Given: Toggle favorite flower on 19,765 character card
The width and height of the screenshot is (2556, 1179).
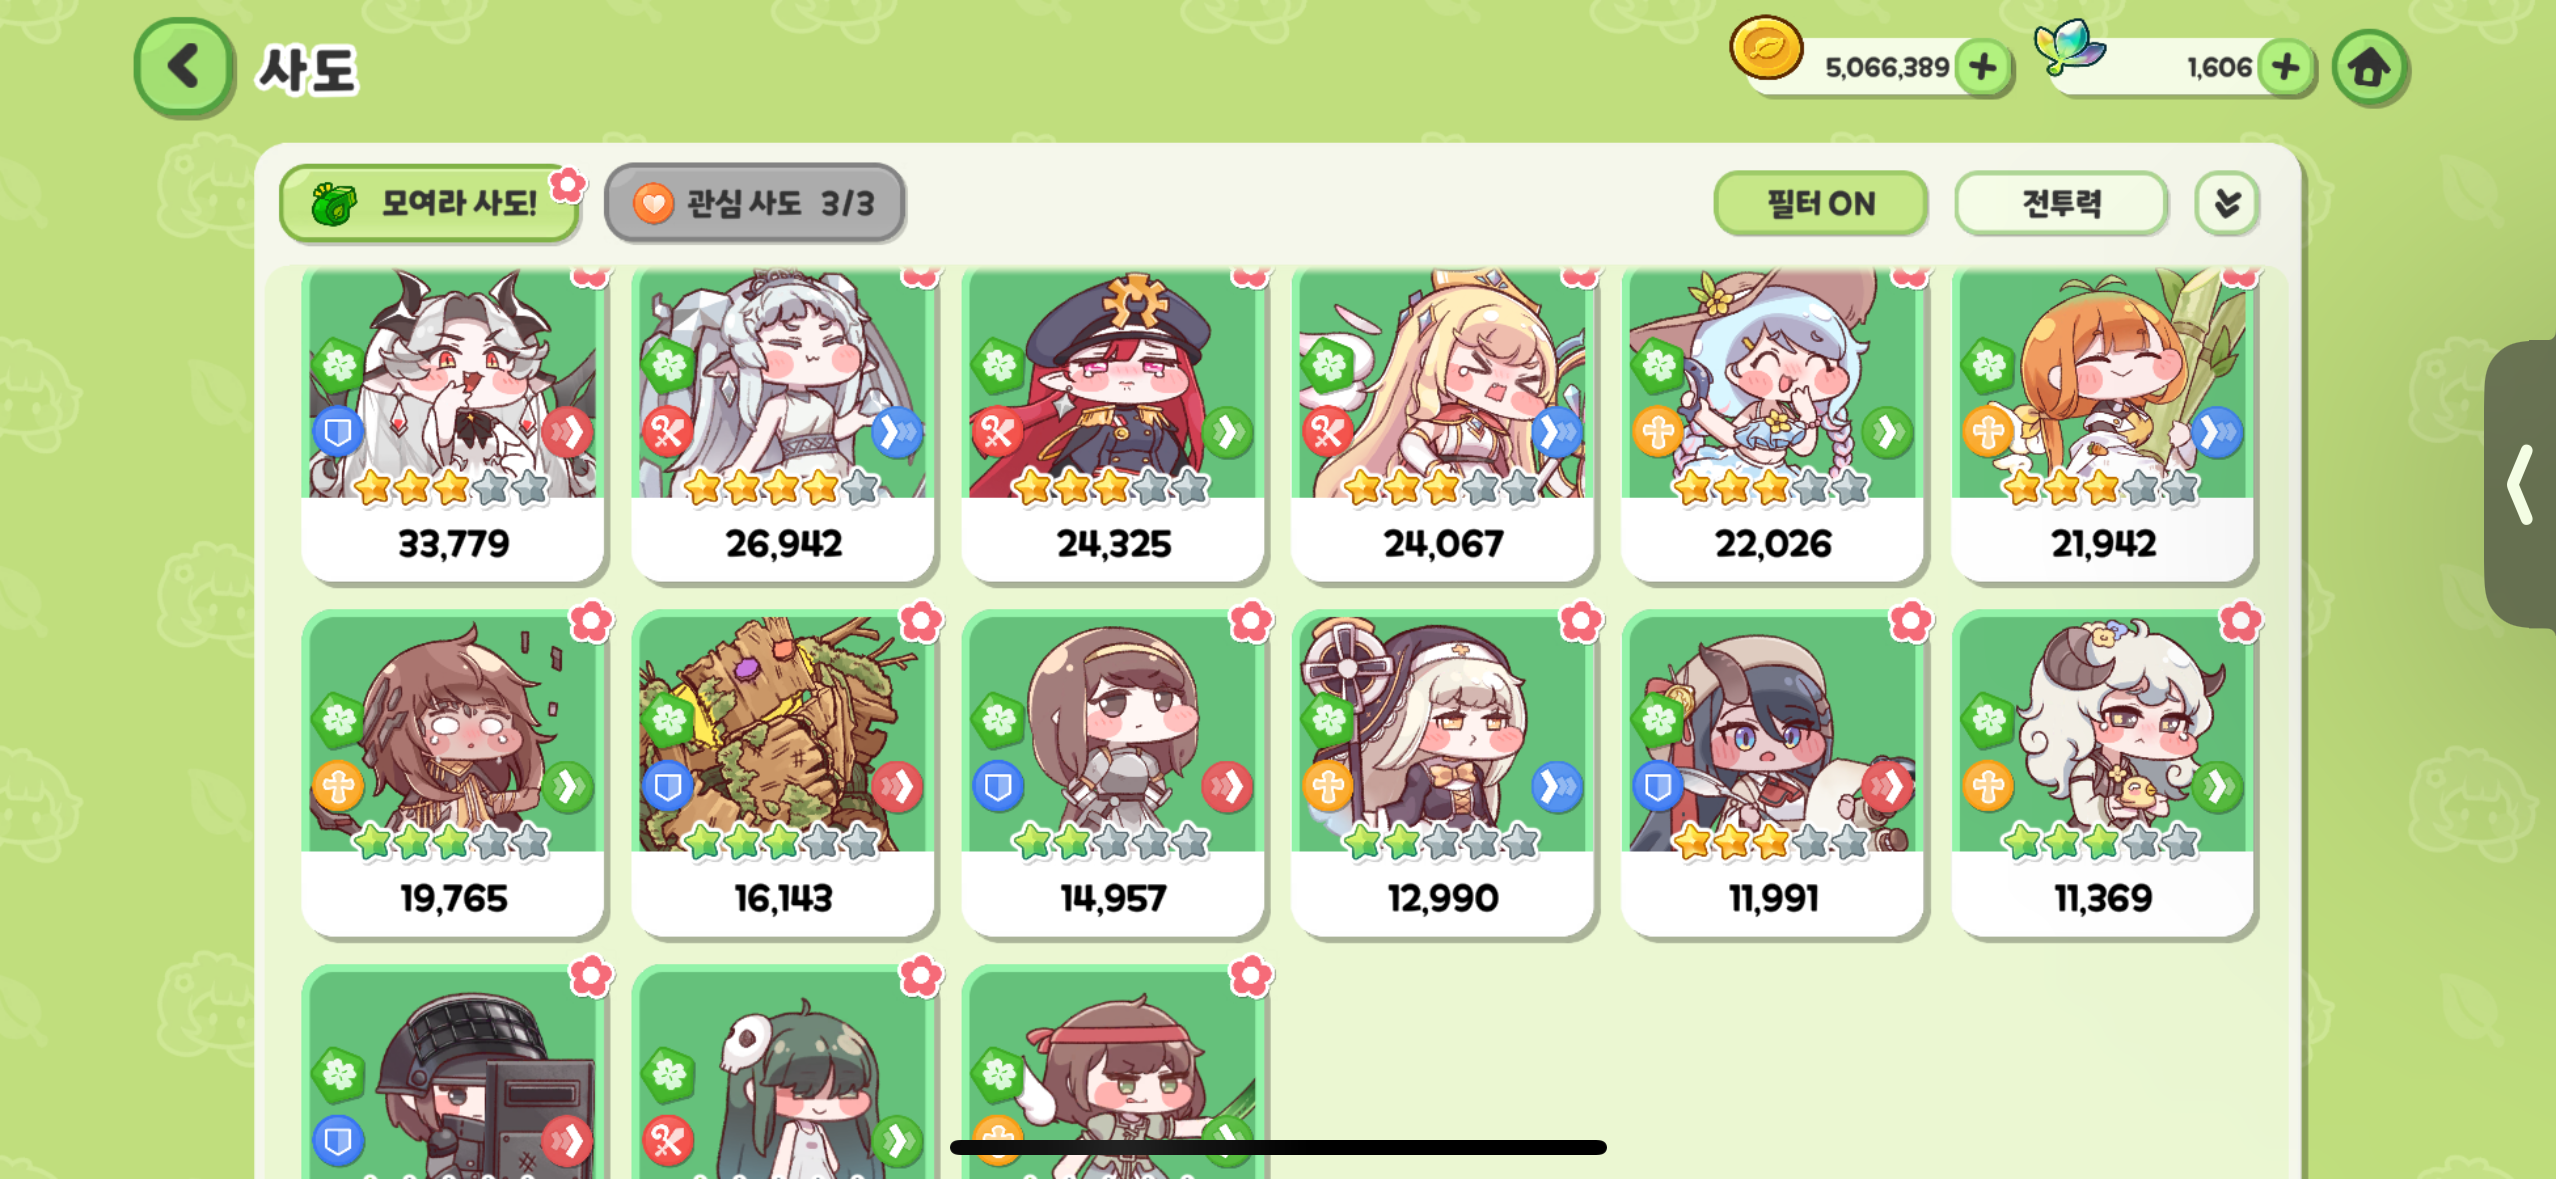Looking at the screenshot, I should tap(591, 622).
